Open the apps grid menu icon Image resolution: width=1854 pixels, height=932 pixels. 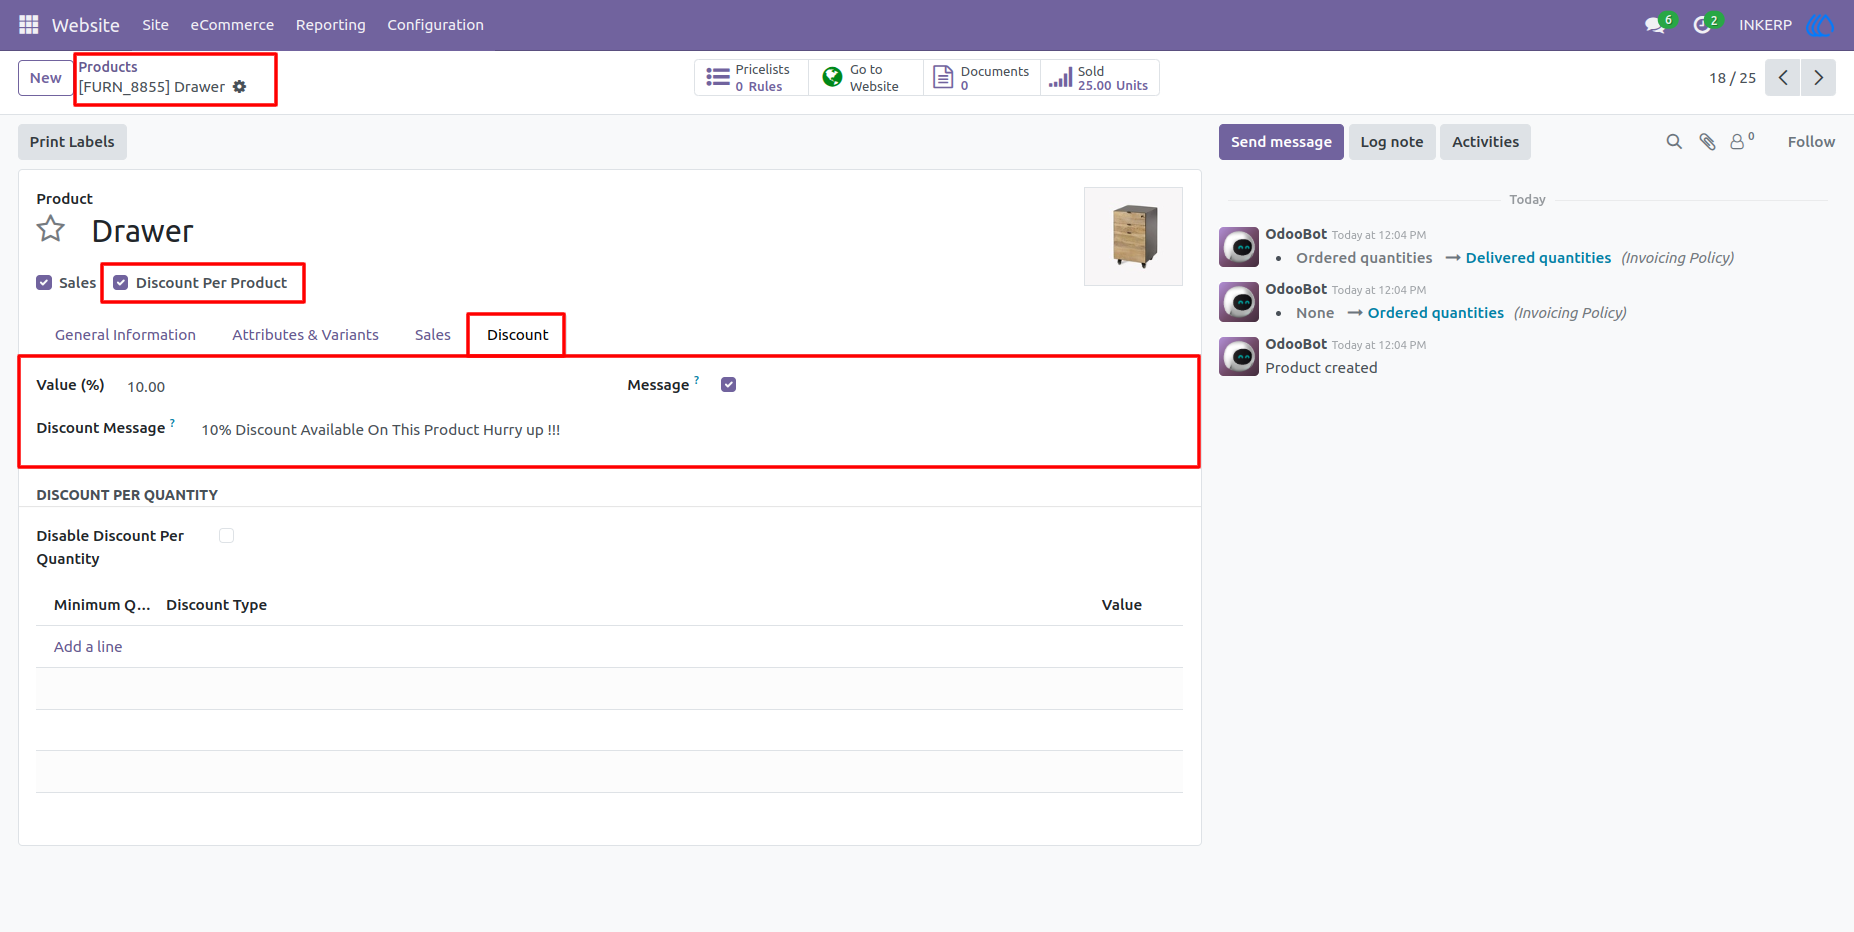28,24
